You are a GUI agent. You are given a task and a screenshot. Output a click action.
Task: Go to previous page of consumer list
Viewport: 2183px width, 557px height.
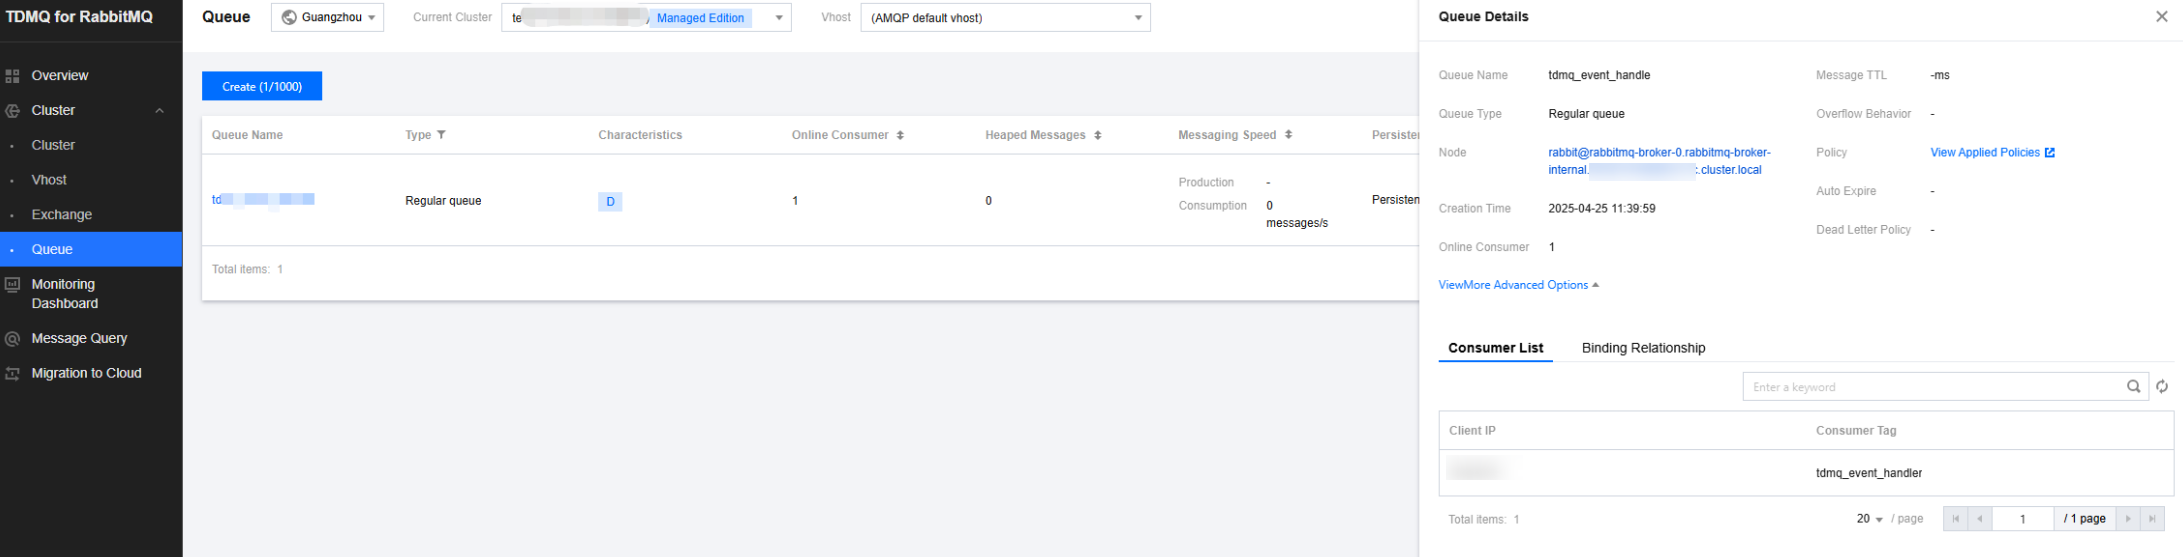click(1980, 519)
